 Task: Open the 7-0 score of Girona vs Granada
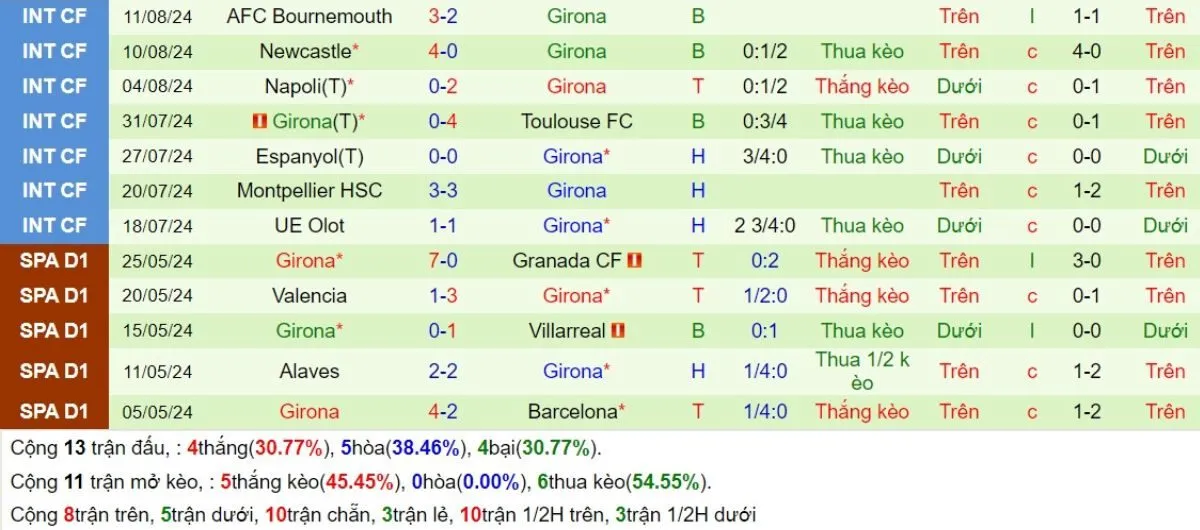coord(443,261)
